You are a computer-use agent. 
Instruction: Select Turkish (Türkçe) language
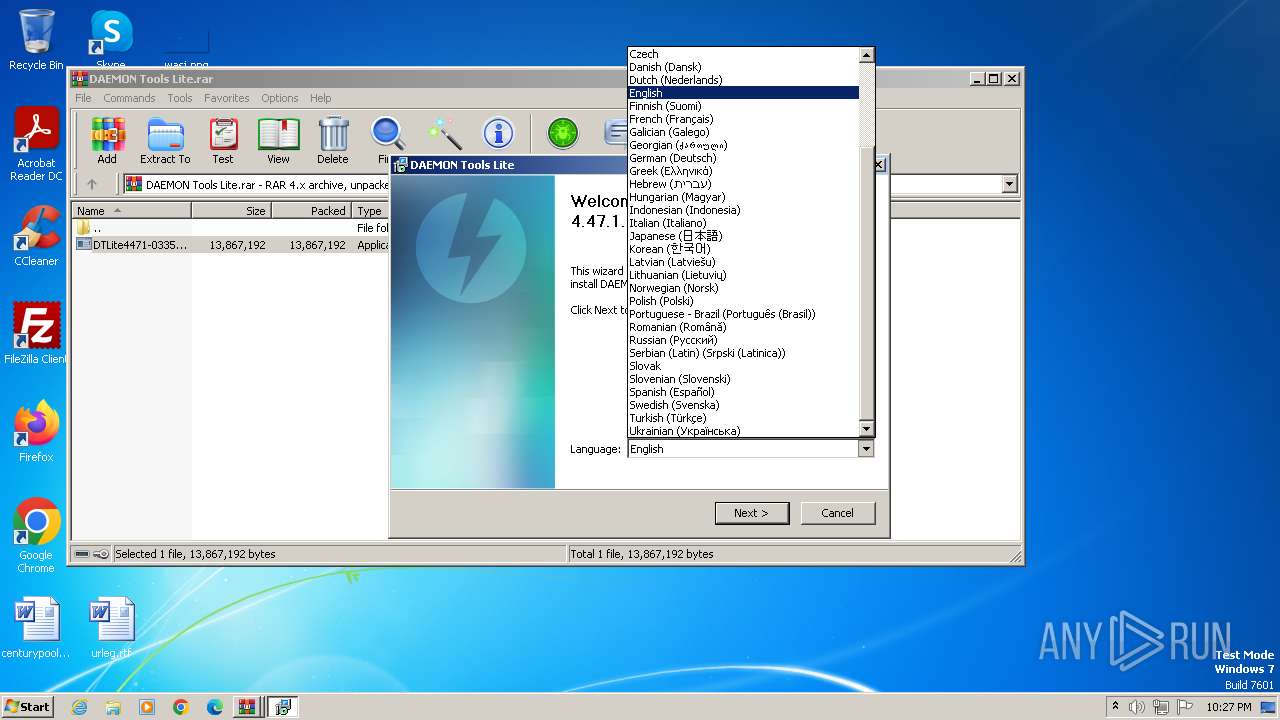coord(743,418)
